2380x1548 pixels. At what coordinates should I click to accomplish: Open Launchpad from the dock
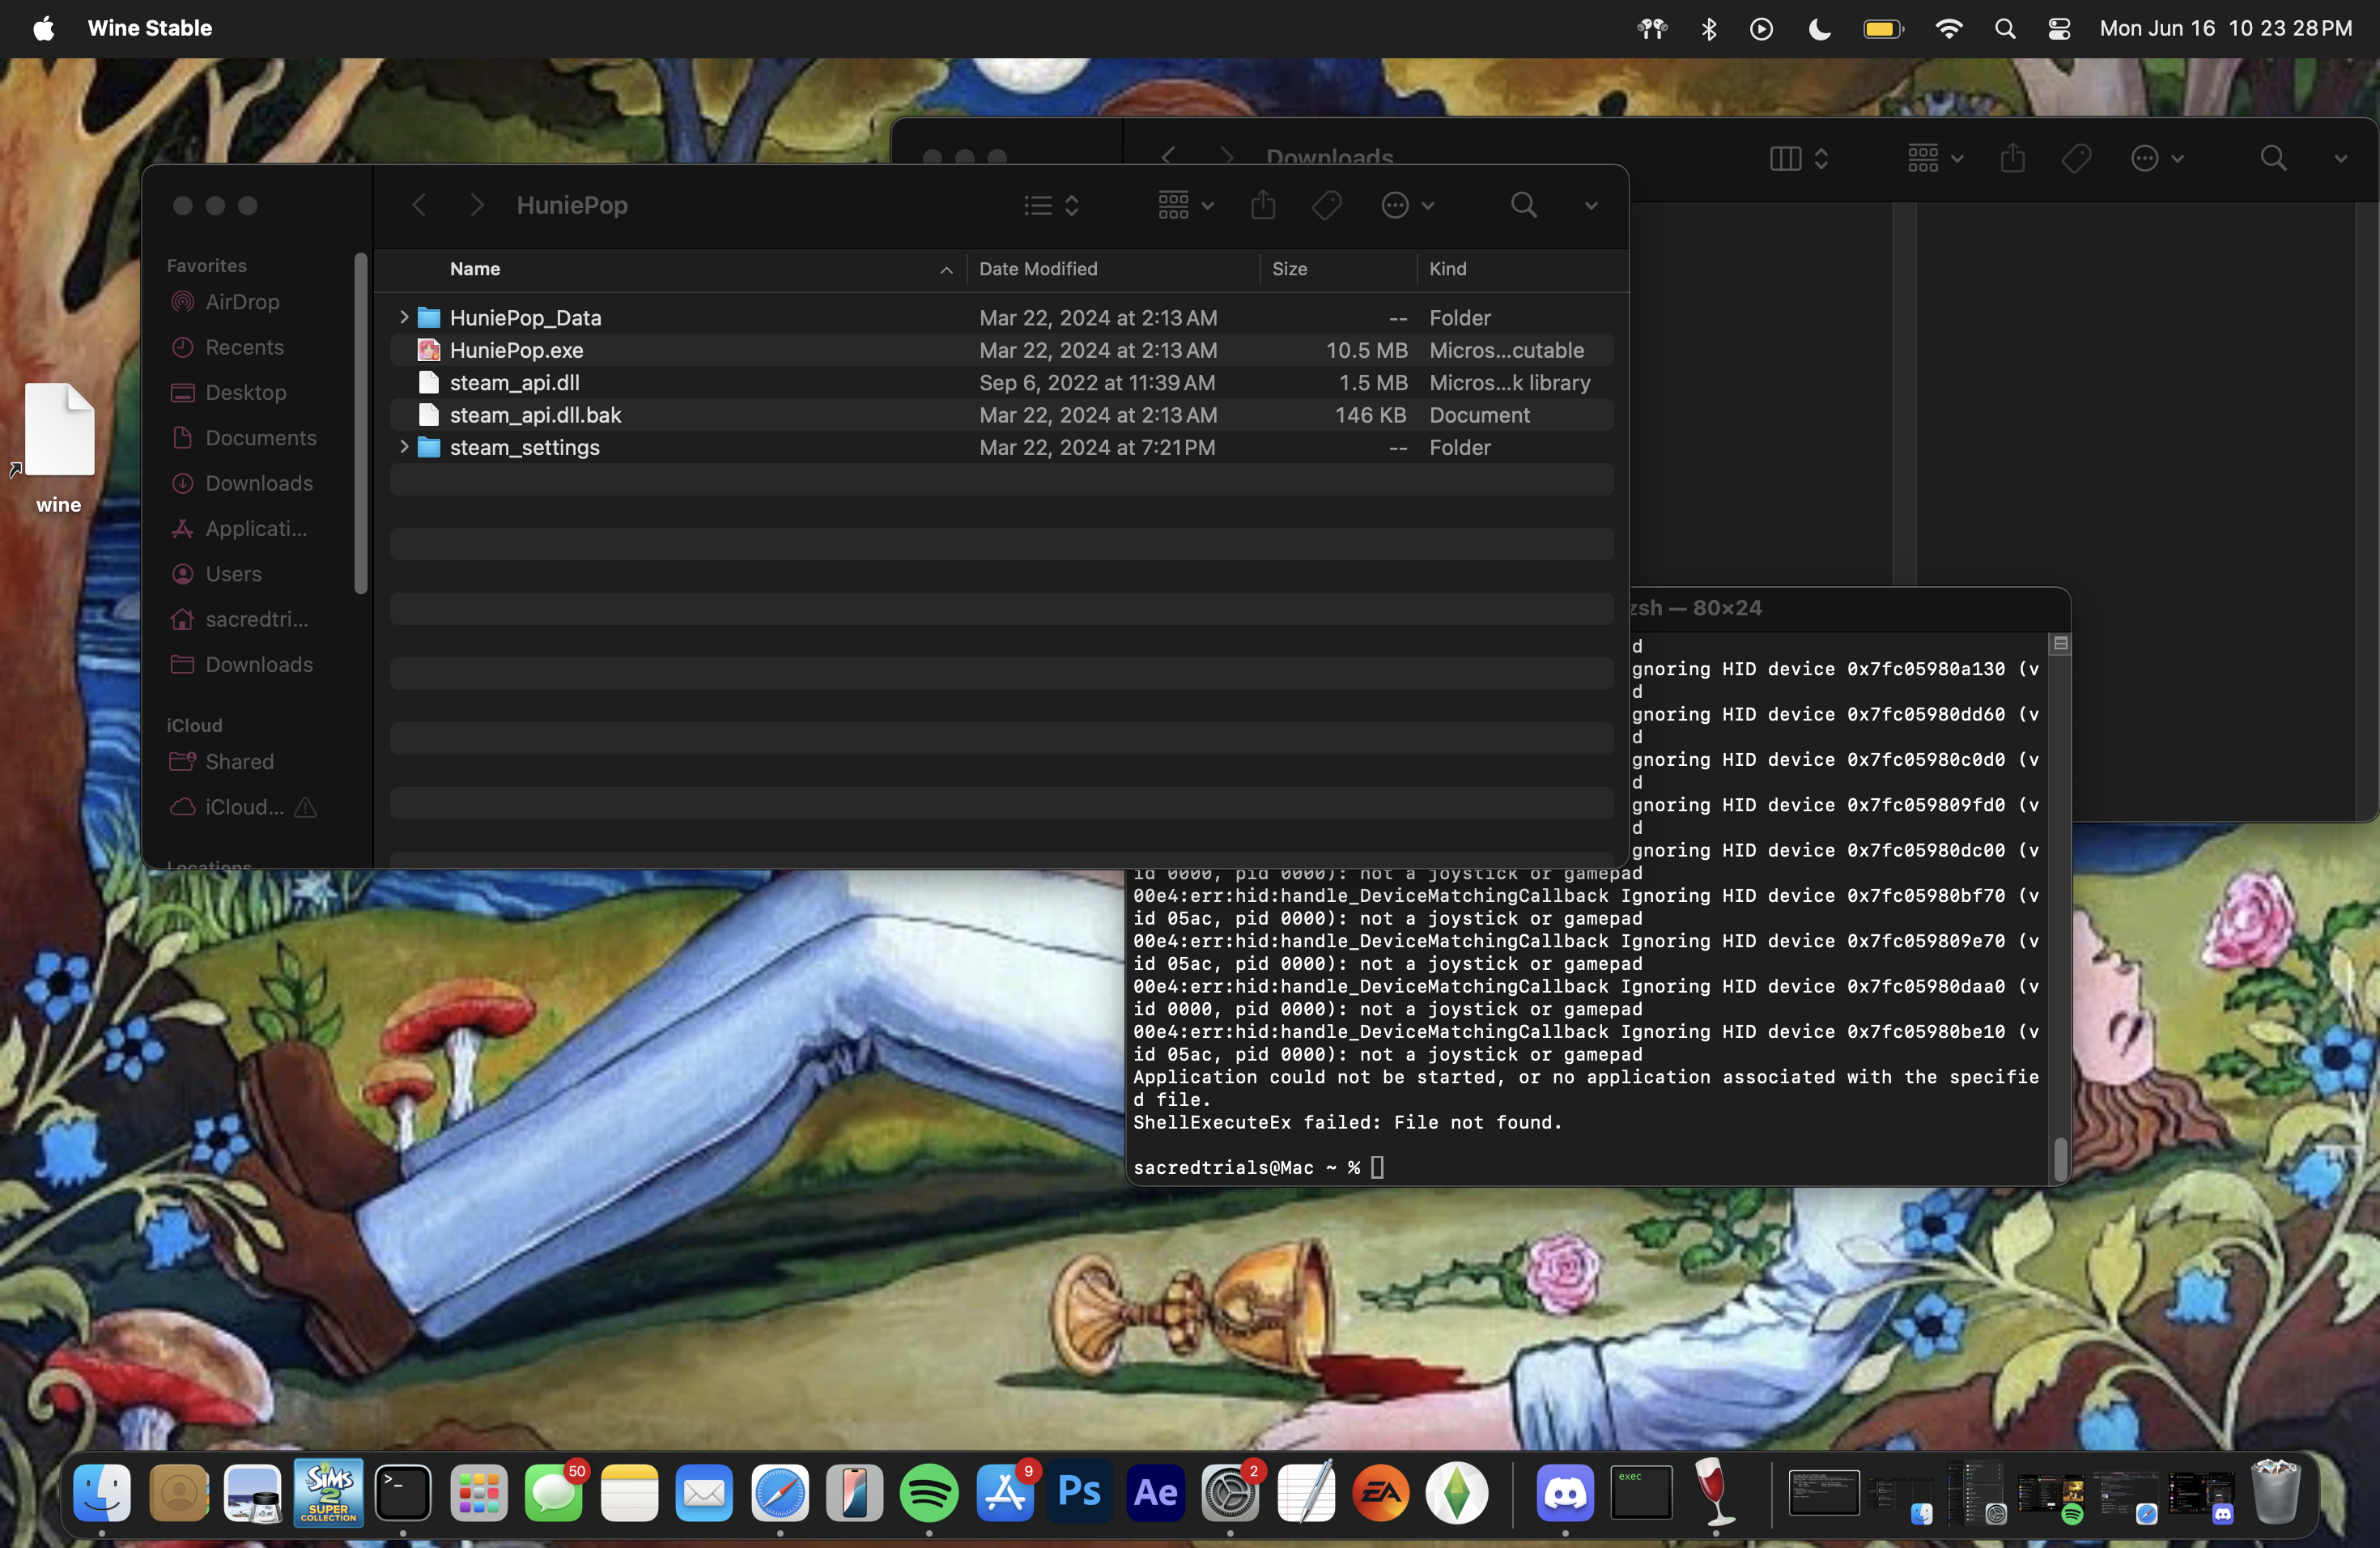(x=478, y=1493)
